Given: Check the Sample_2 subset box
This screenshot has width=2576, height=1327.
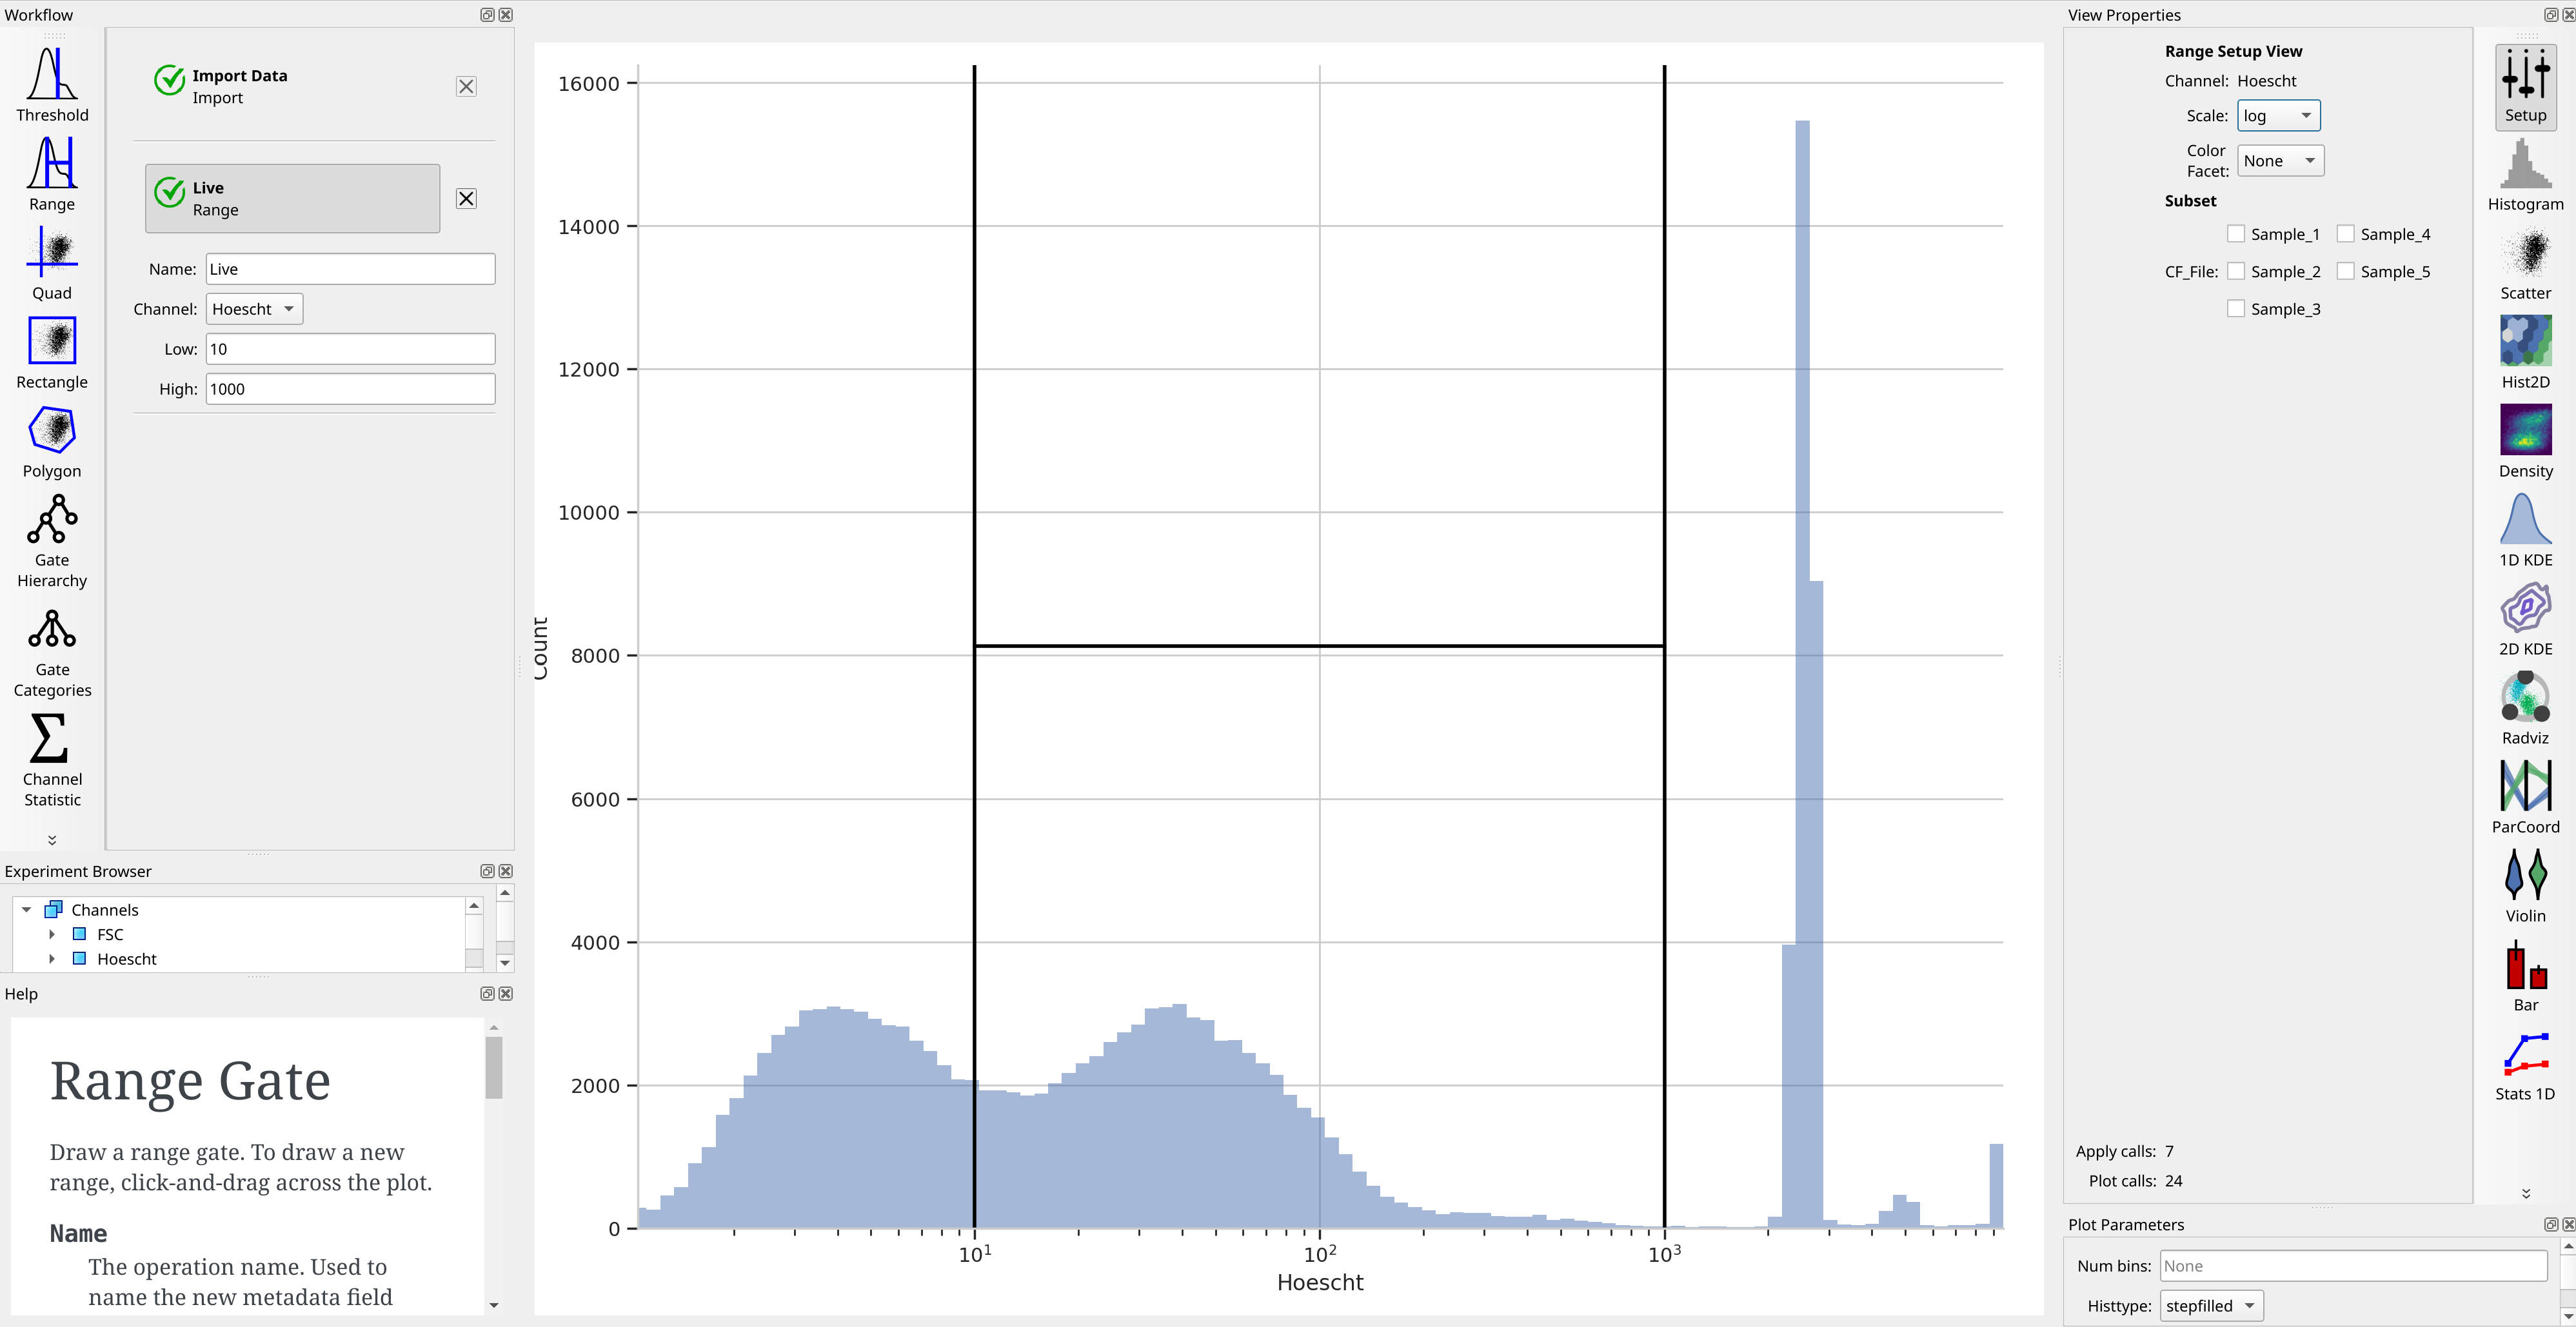Looking at the screenshot, I should pyautogui.click(x=2236, y=271).
